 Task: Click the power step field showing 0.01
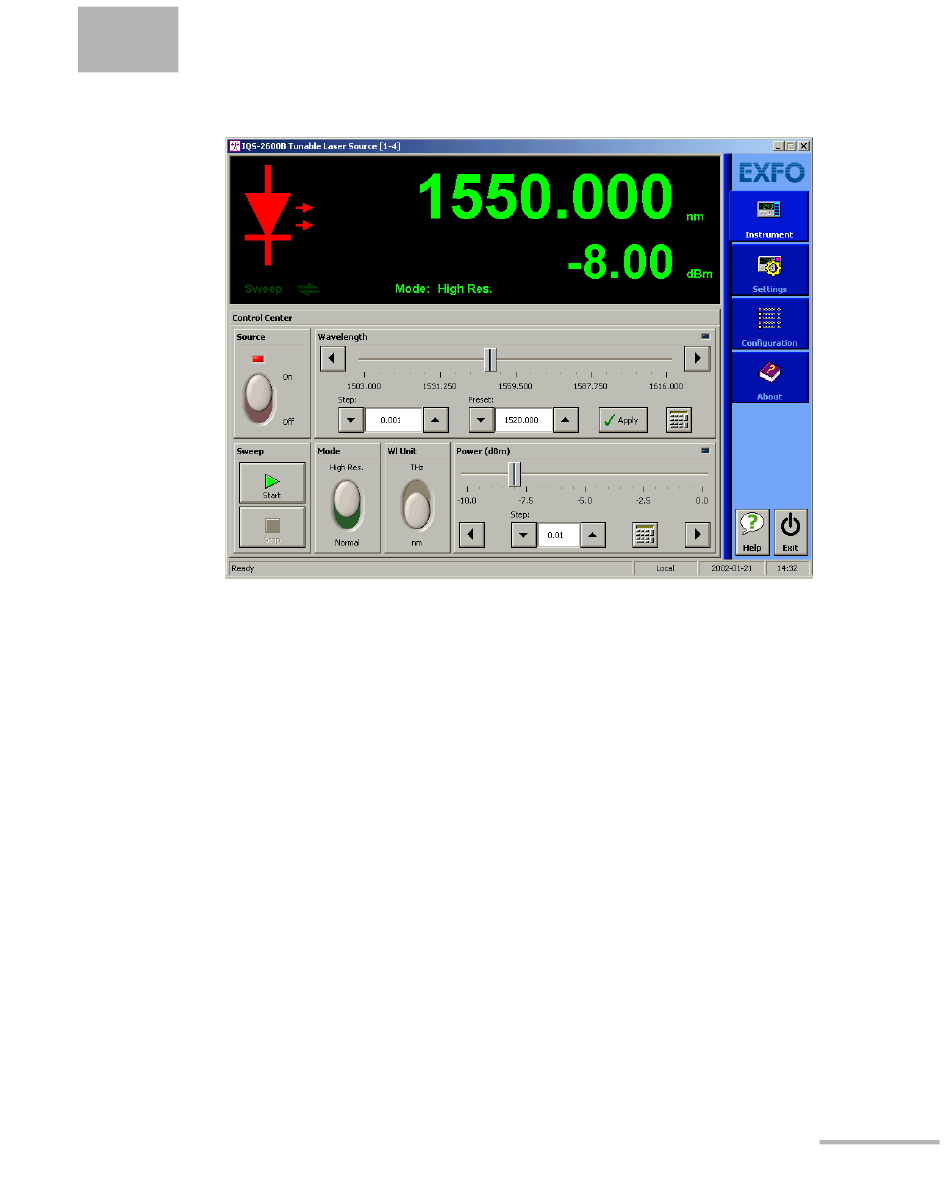(558, 535)
